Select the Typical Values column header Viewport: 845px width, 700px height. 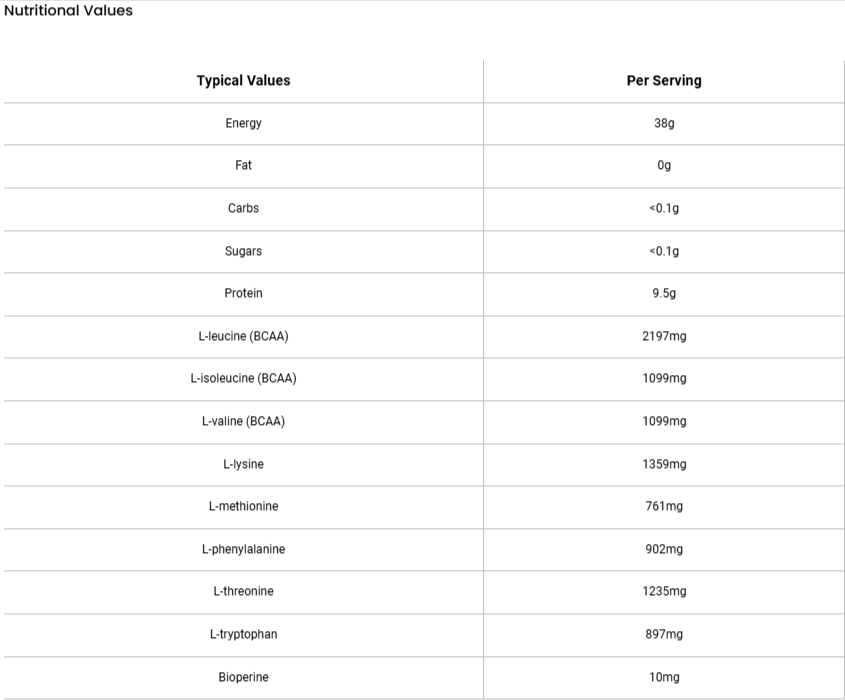coord(243,81)
